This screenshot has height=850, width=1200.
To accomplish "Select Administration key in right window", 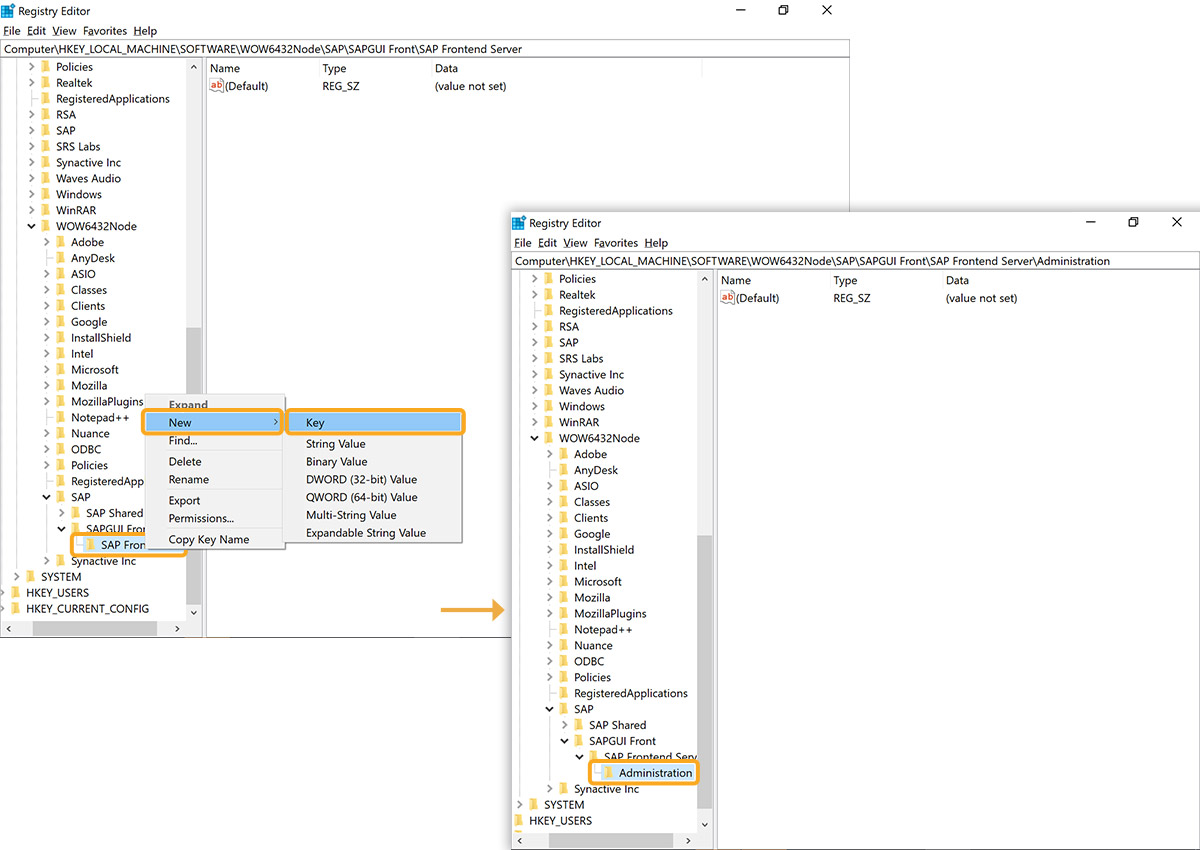I will point(655,773).
